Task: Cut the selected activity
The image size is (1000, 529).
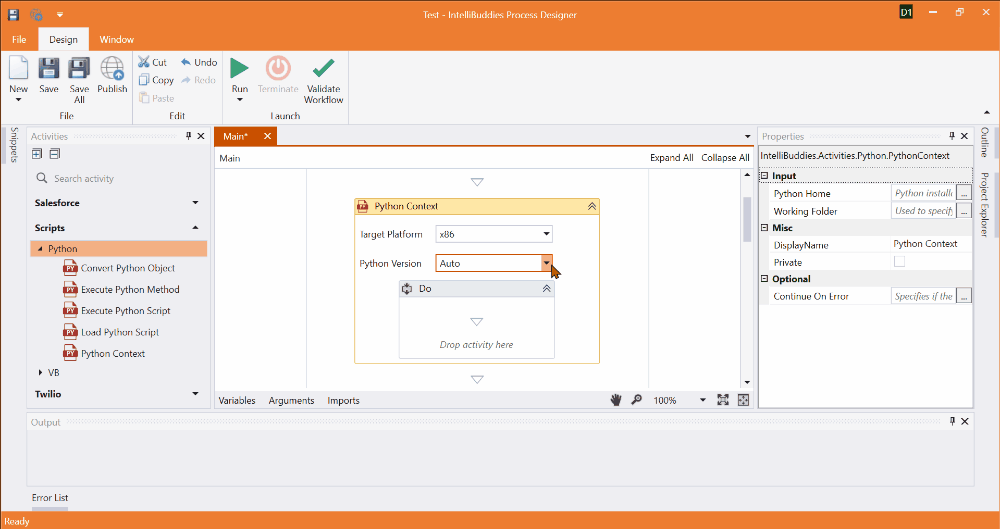Action: click(152, 63)
